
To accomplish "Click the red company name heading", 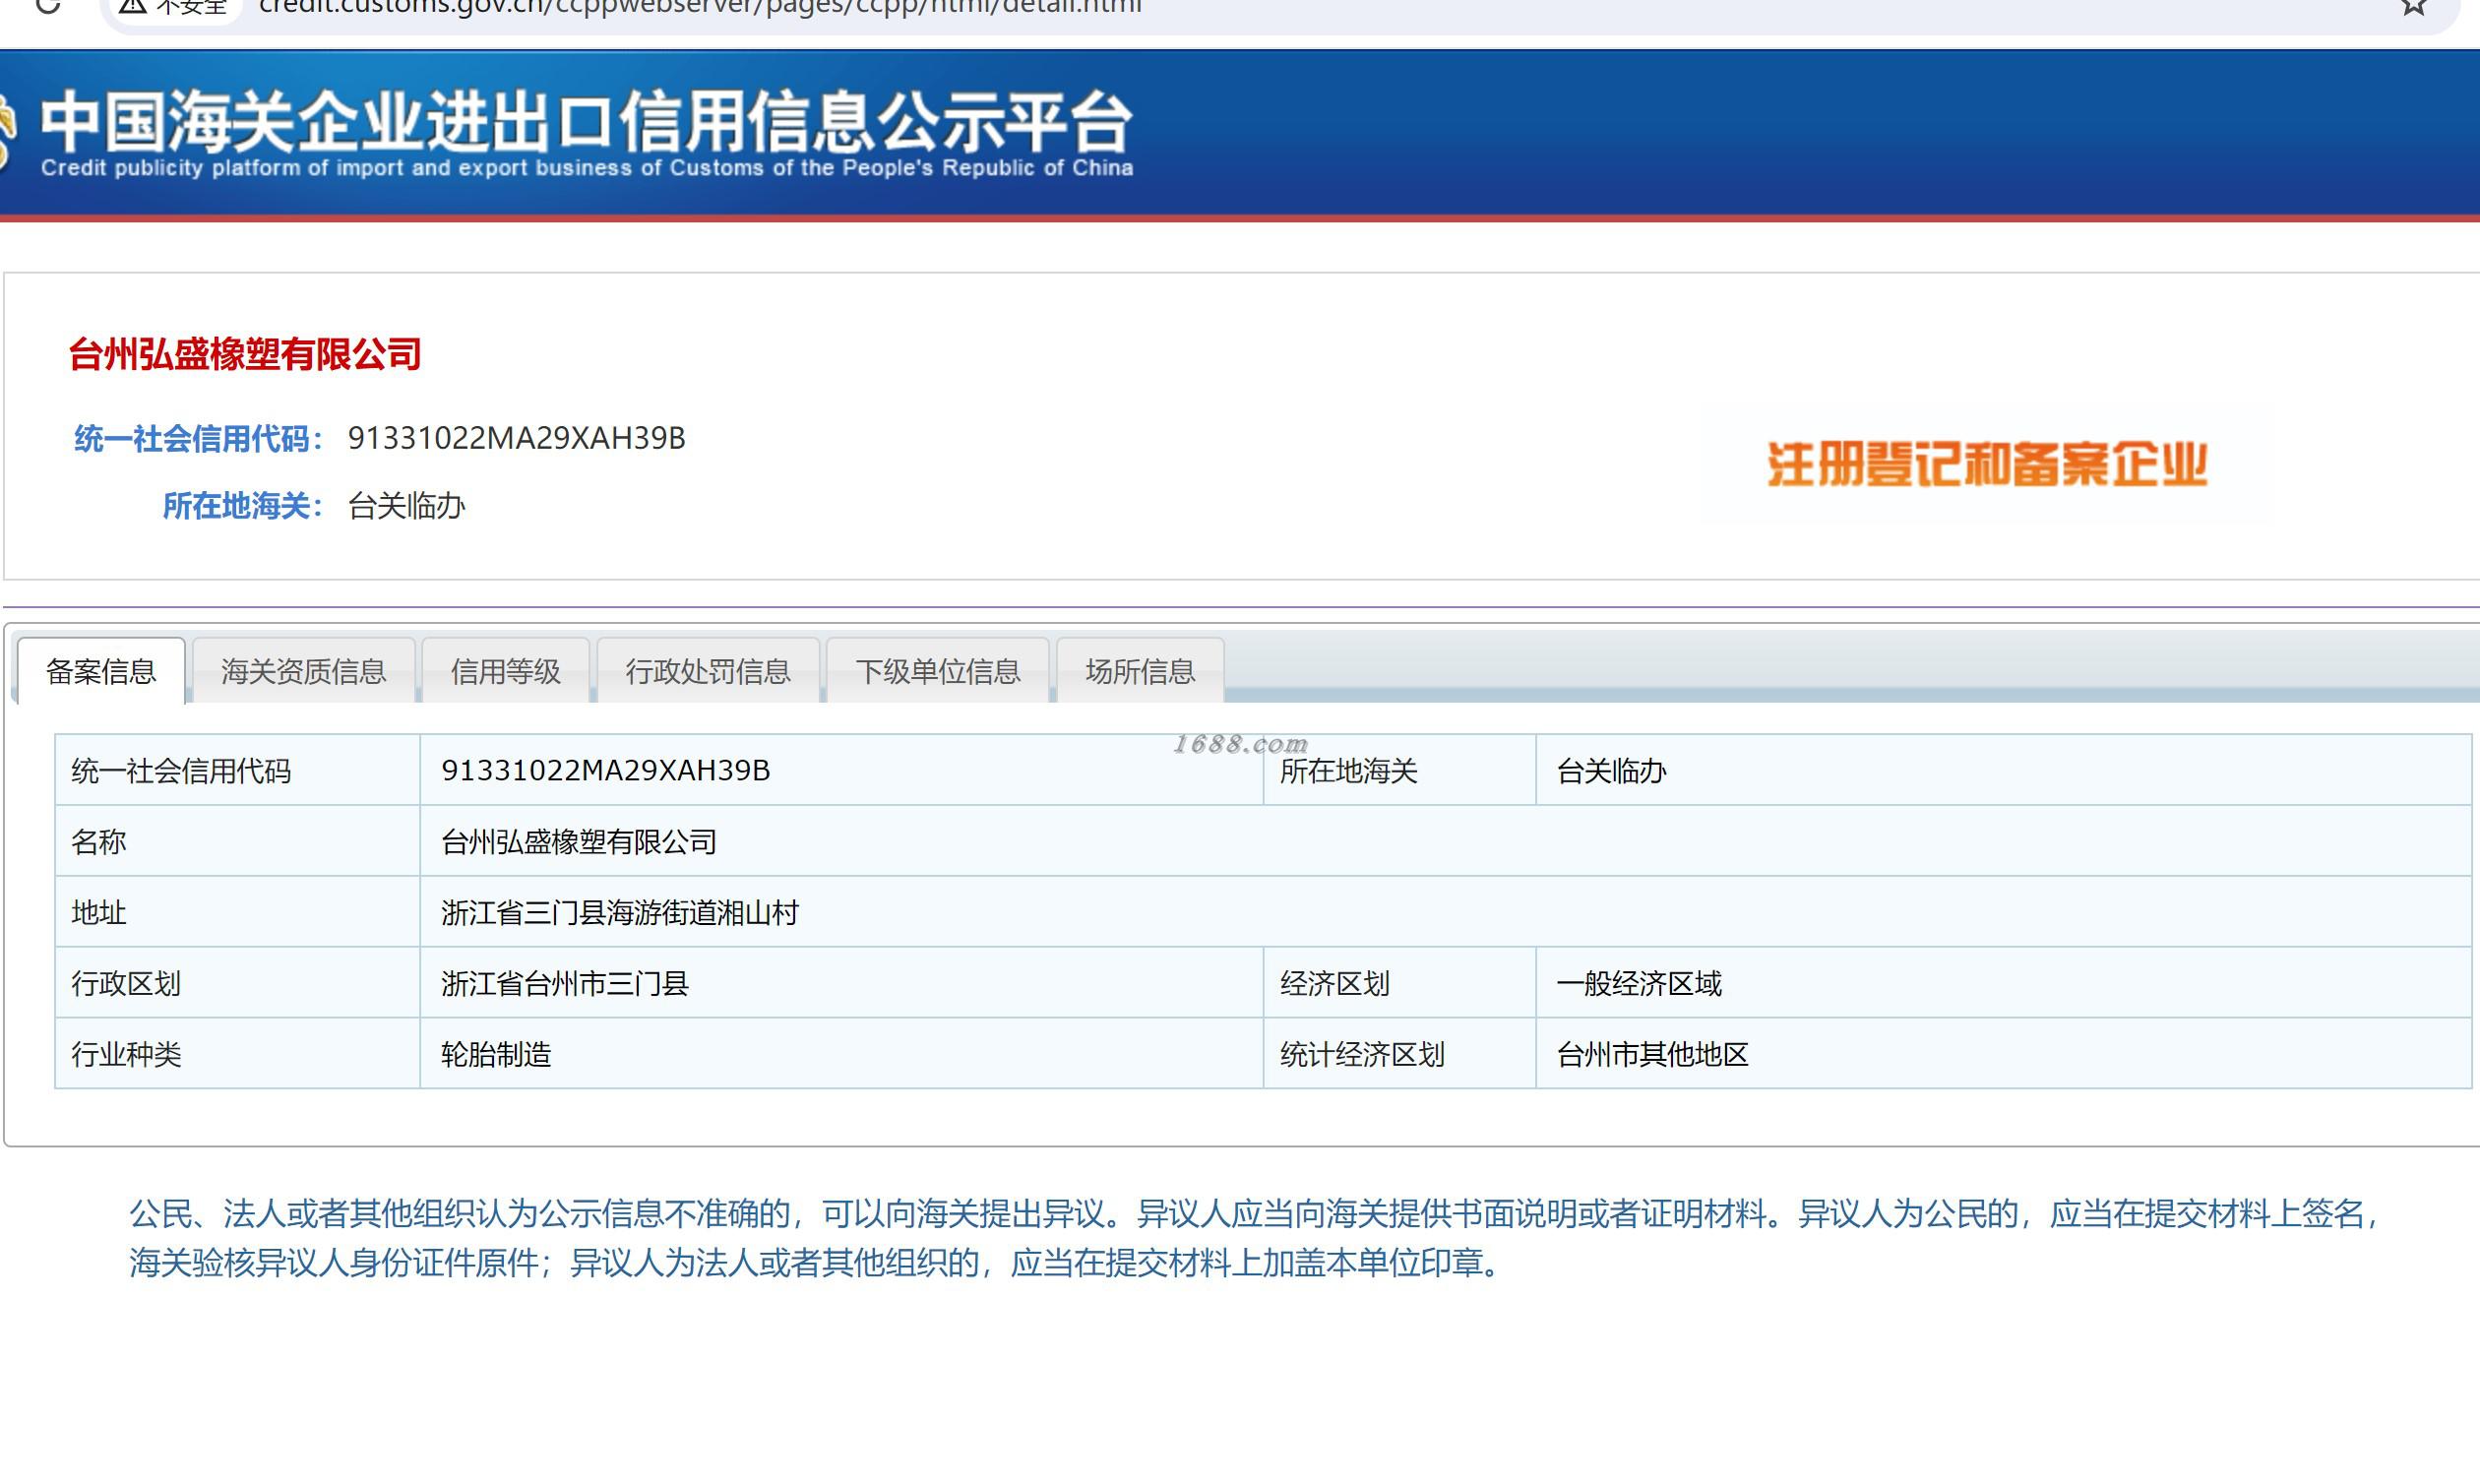I will tap(245, 355).
